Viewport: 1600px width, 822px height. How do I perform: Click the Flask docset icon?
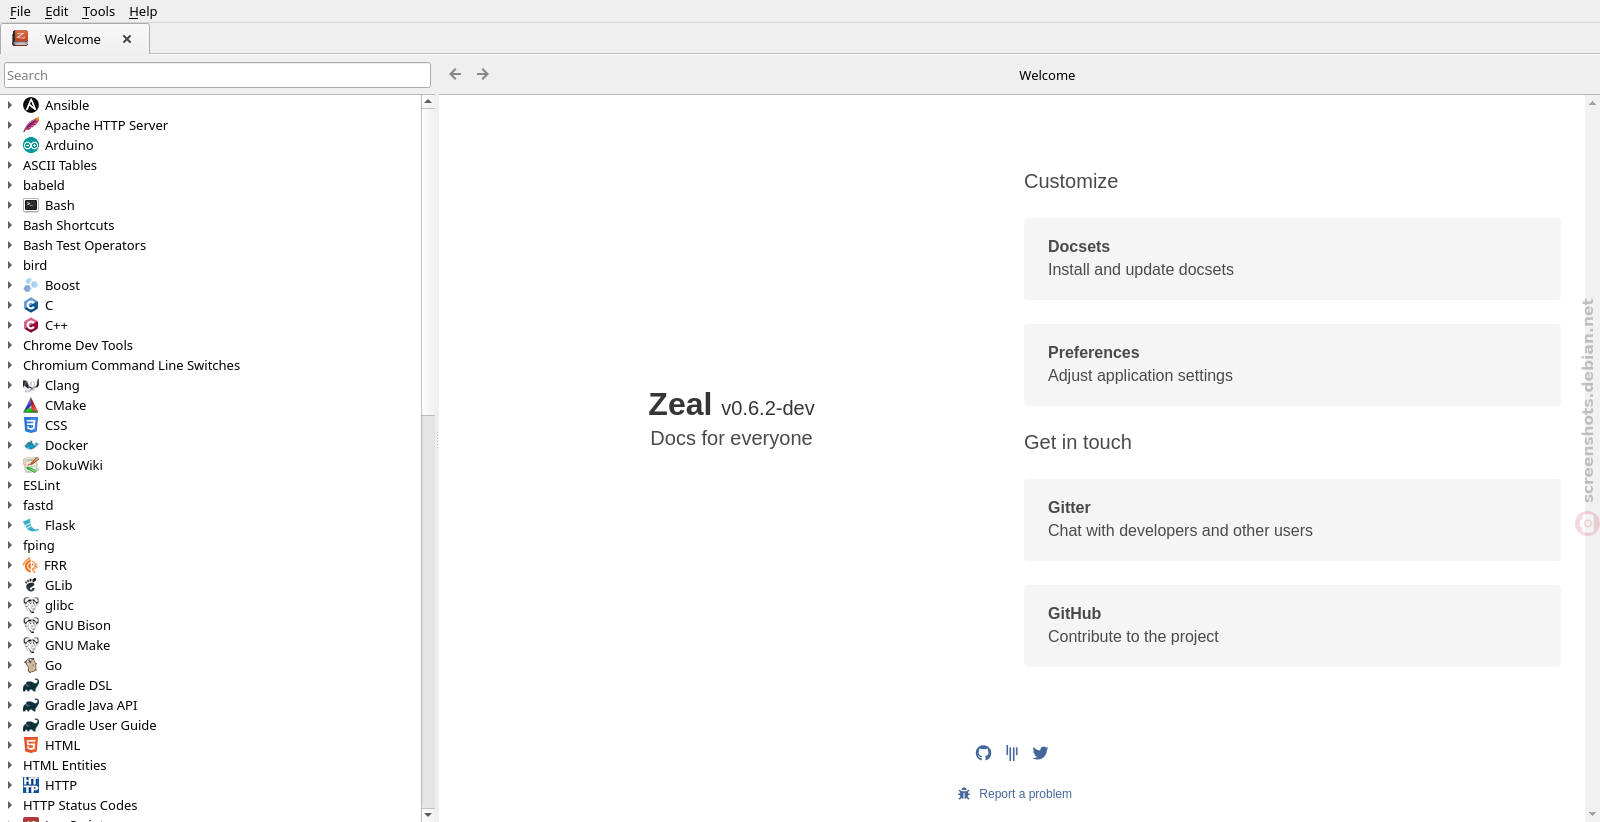coord(31,525)
